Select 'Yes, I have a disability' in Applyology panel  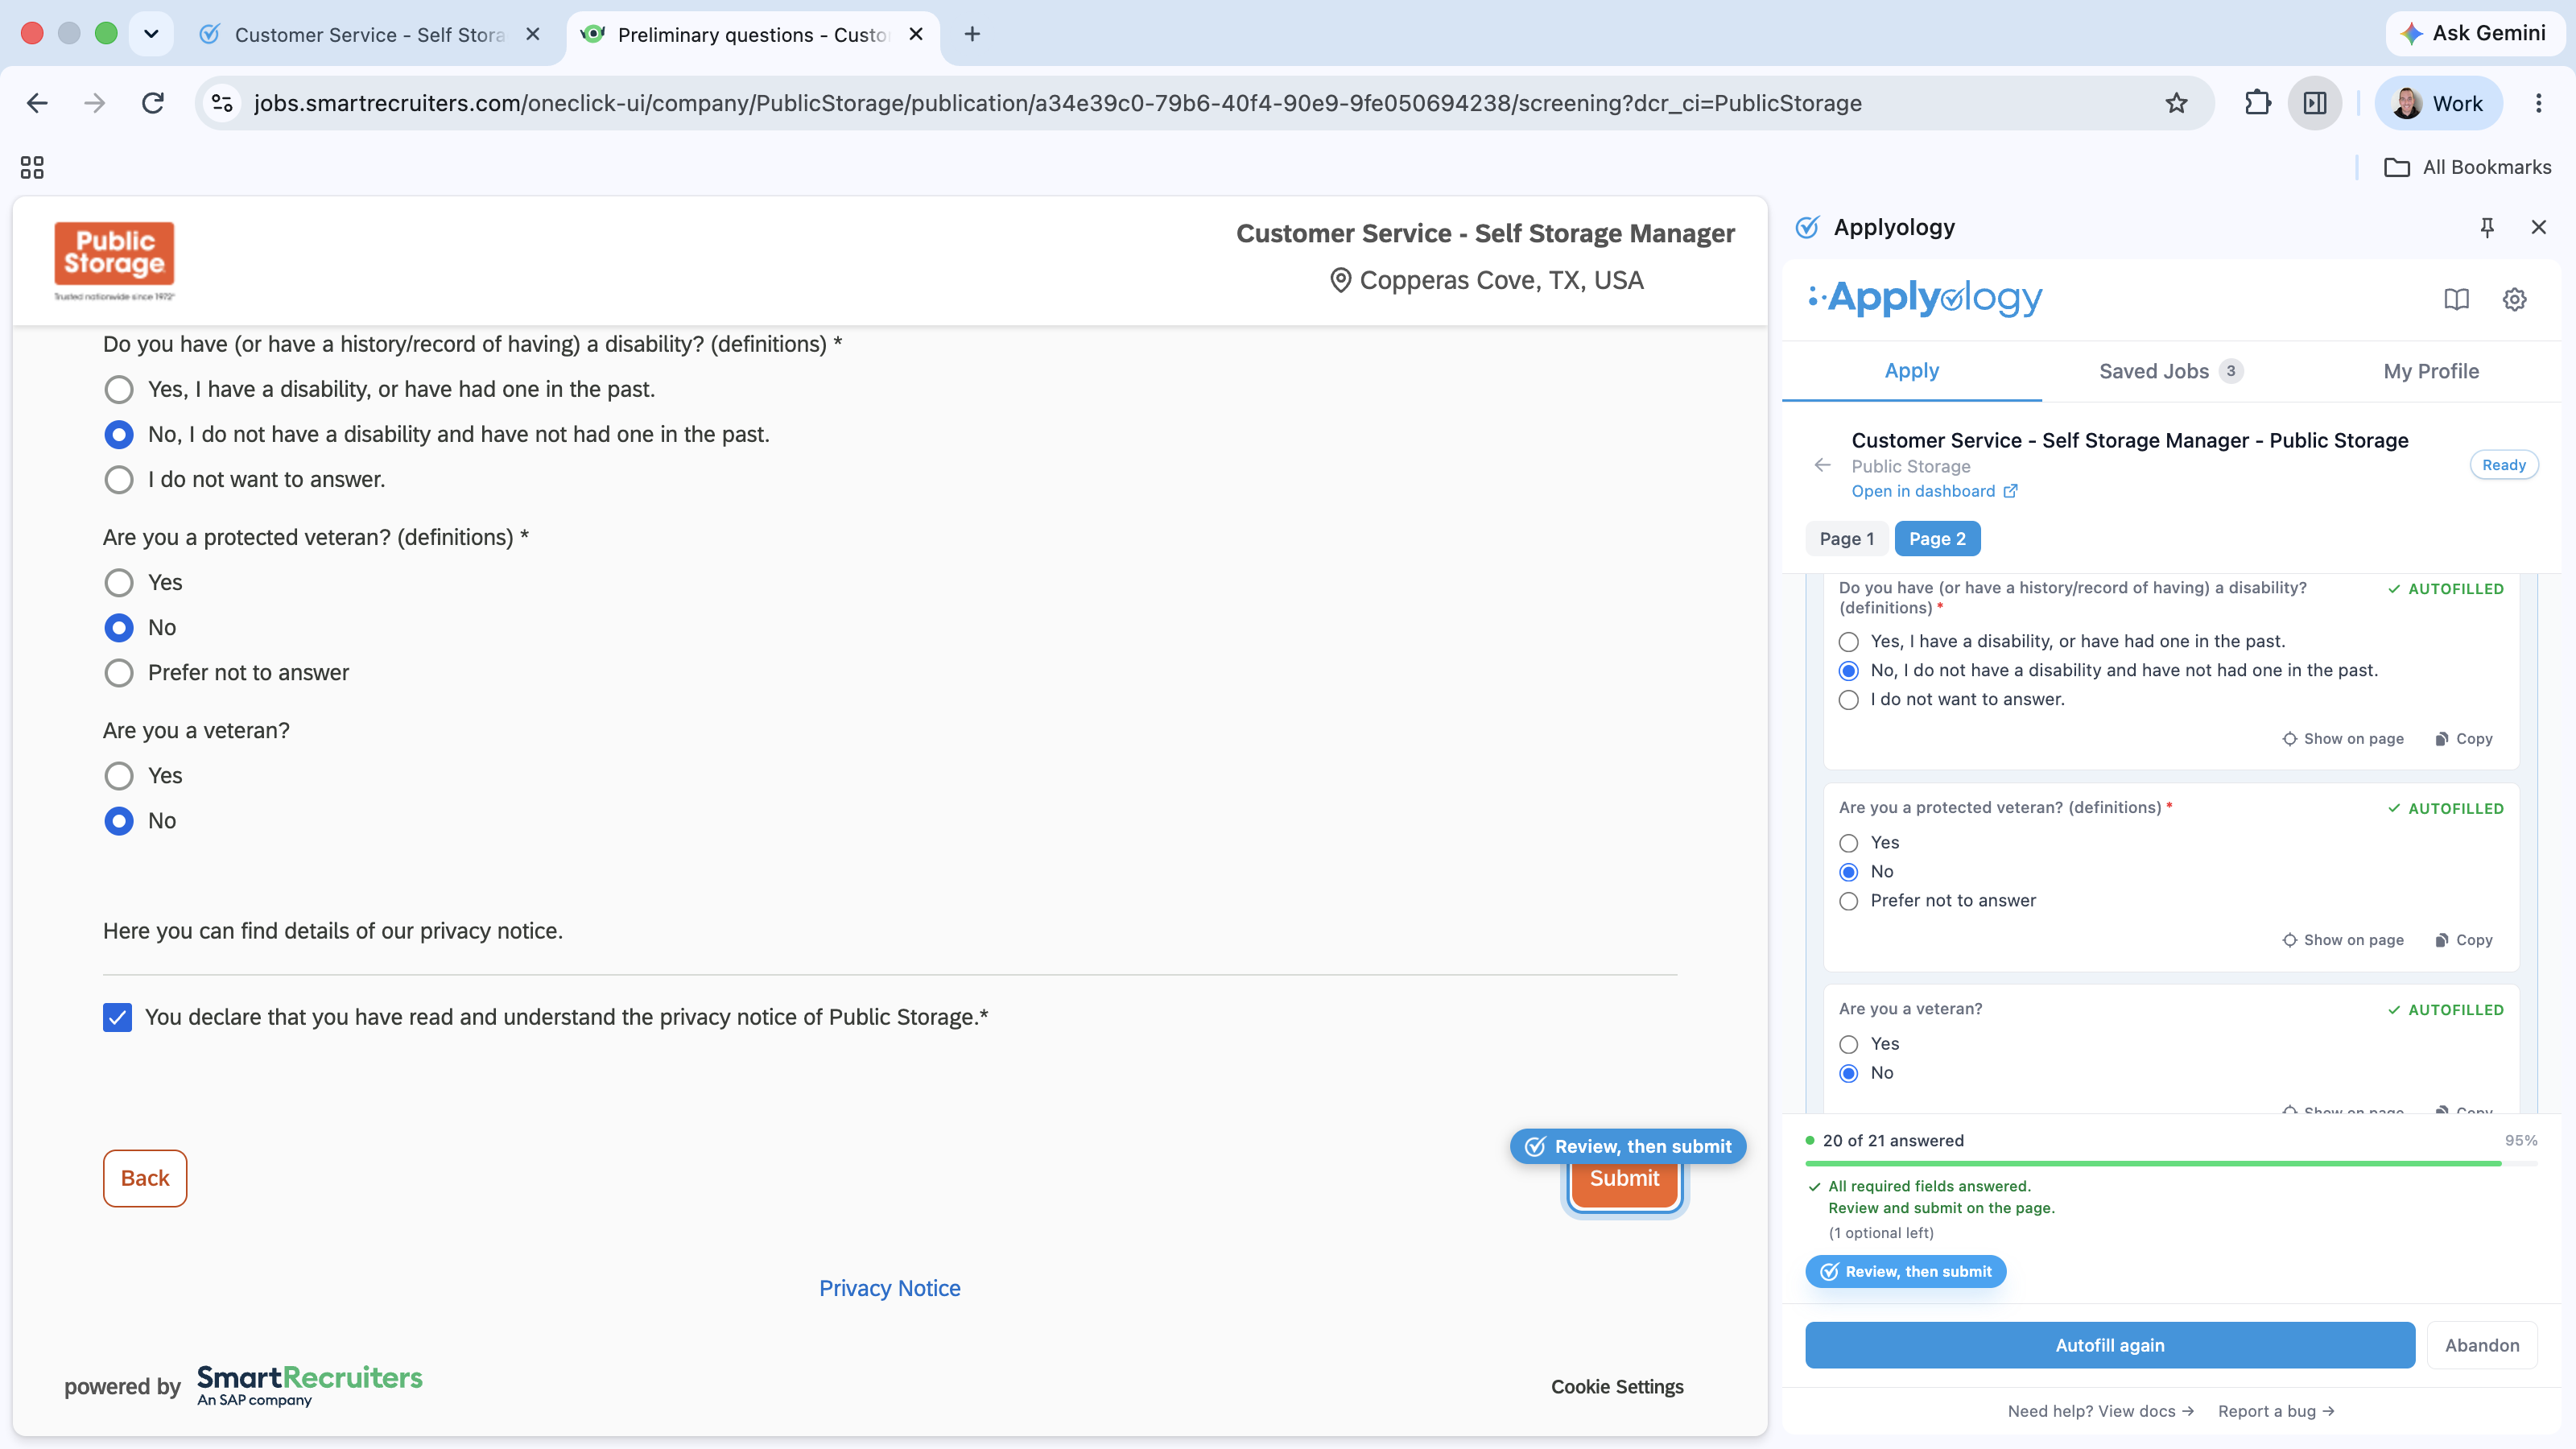pyautogui.click(x=1848, y=642)
